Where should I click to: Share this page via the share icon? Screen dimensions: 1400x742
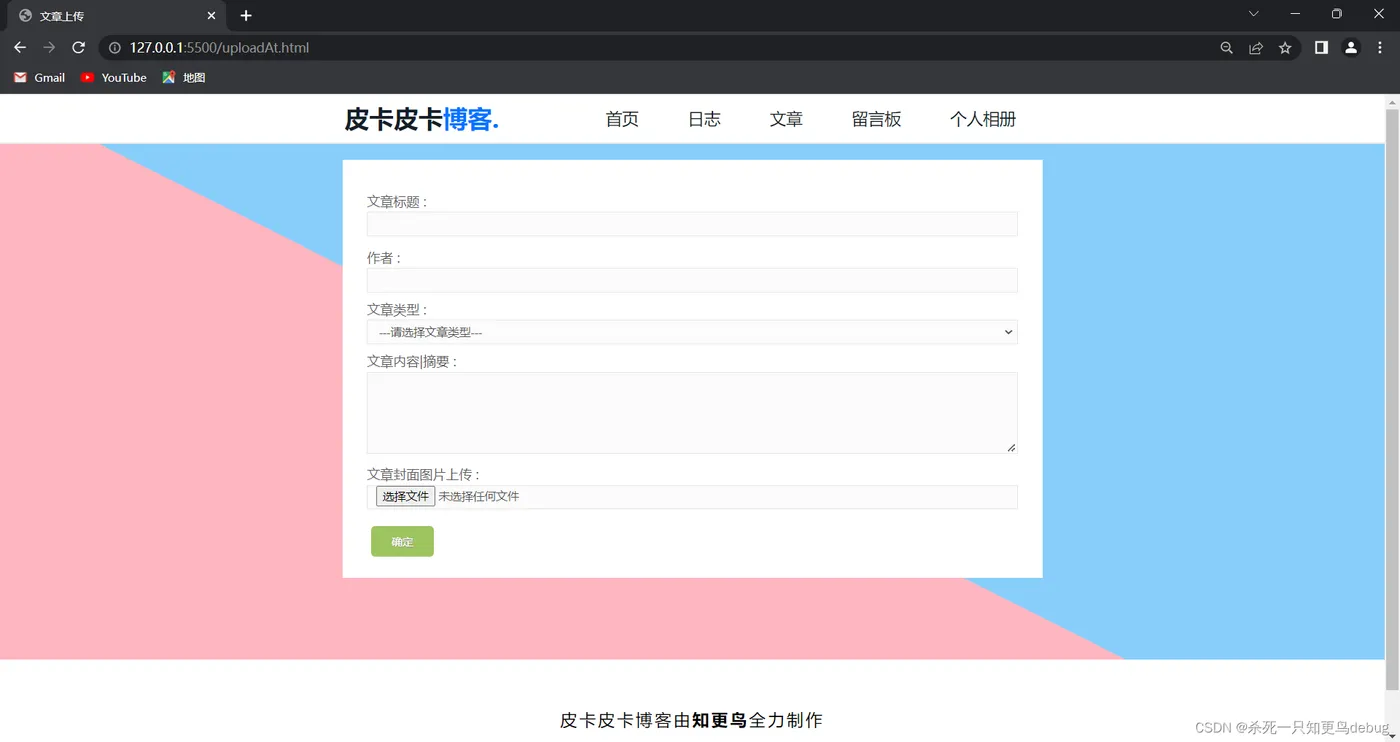point(1256,48)
